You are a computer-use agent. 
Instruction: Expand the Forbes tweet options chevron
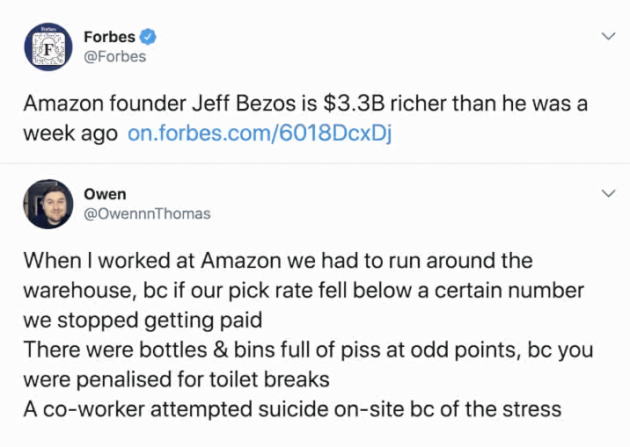point(606,36)
